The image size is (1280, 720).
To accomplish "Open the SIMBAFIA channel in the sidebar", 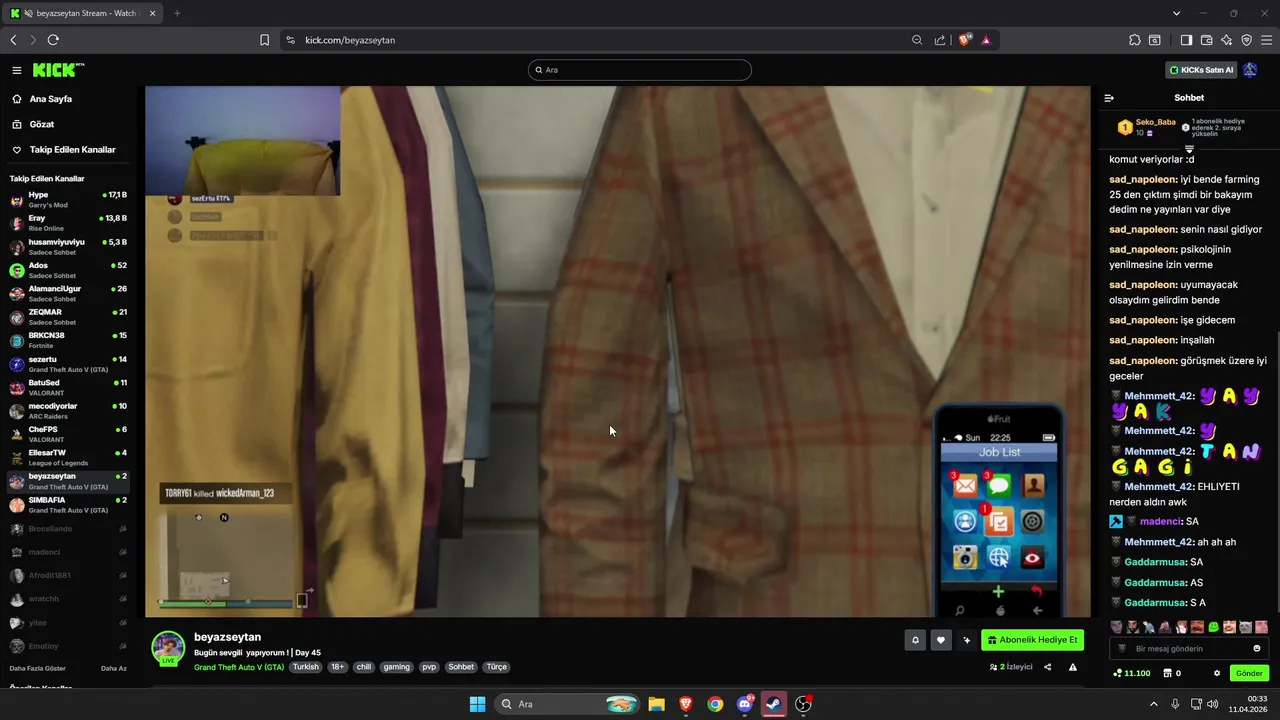I will pos(68,504).
